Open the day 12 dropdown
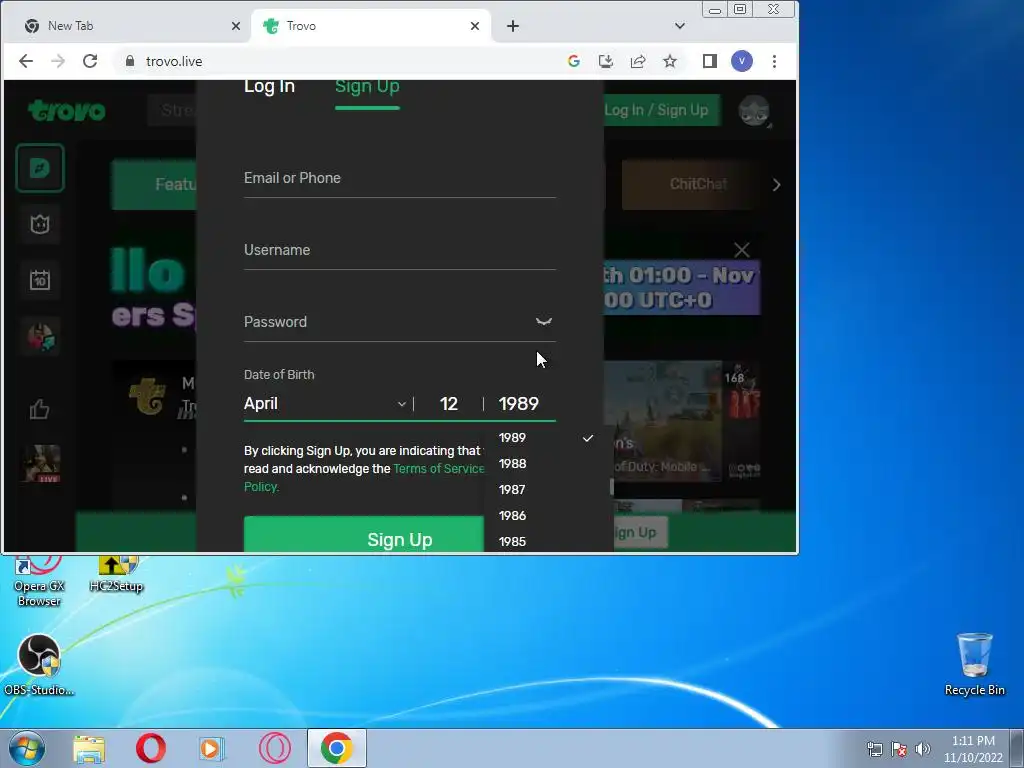 (x=449, y=404)
